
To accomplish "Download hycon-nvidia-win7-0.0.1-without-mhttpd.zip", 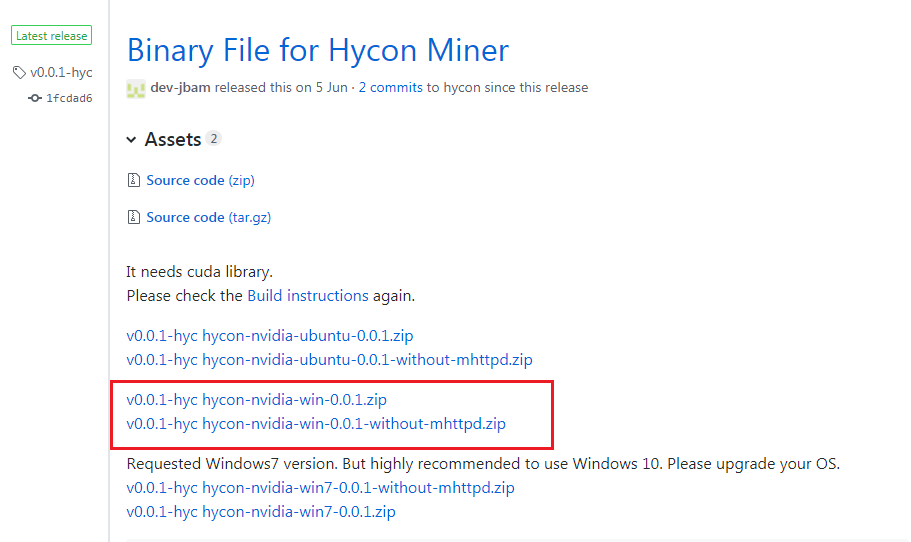I will coord(320,487).
